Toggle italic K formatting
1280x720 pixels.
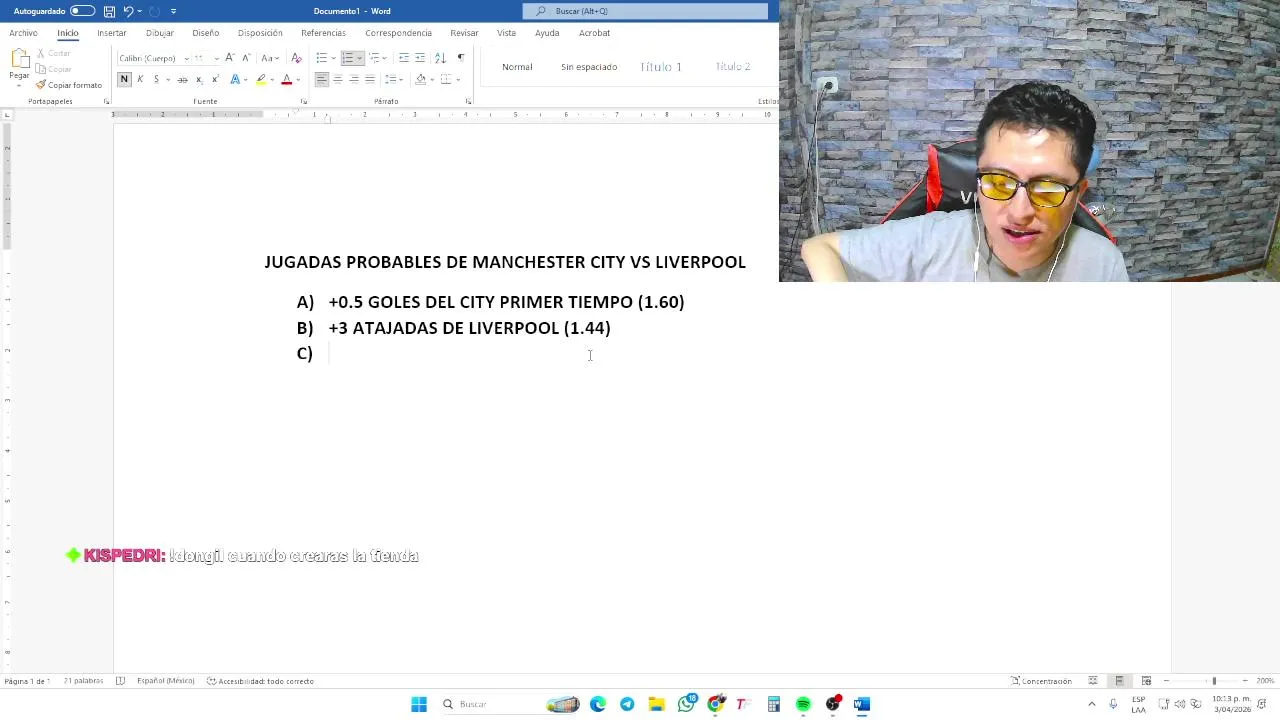[140, 79]
